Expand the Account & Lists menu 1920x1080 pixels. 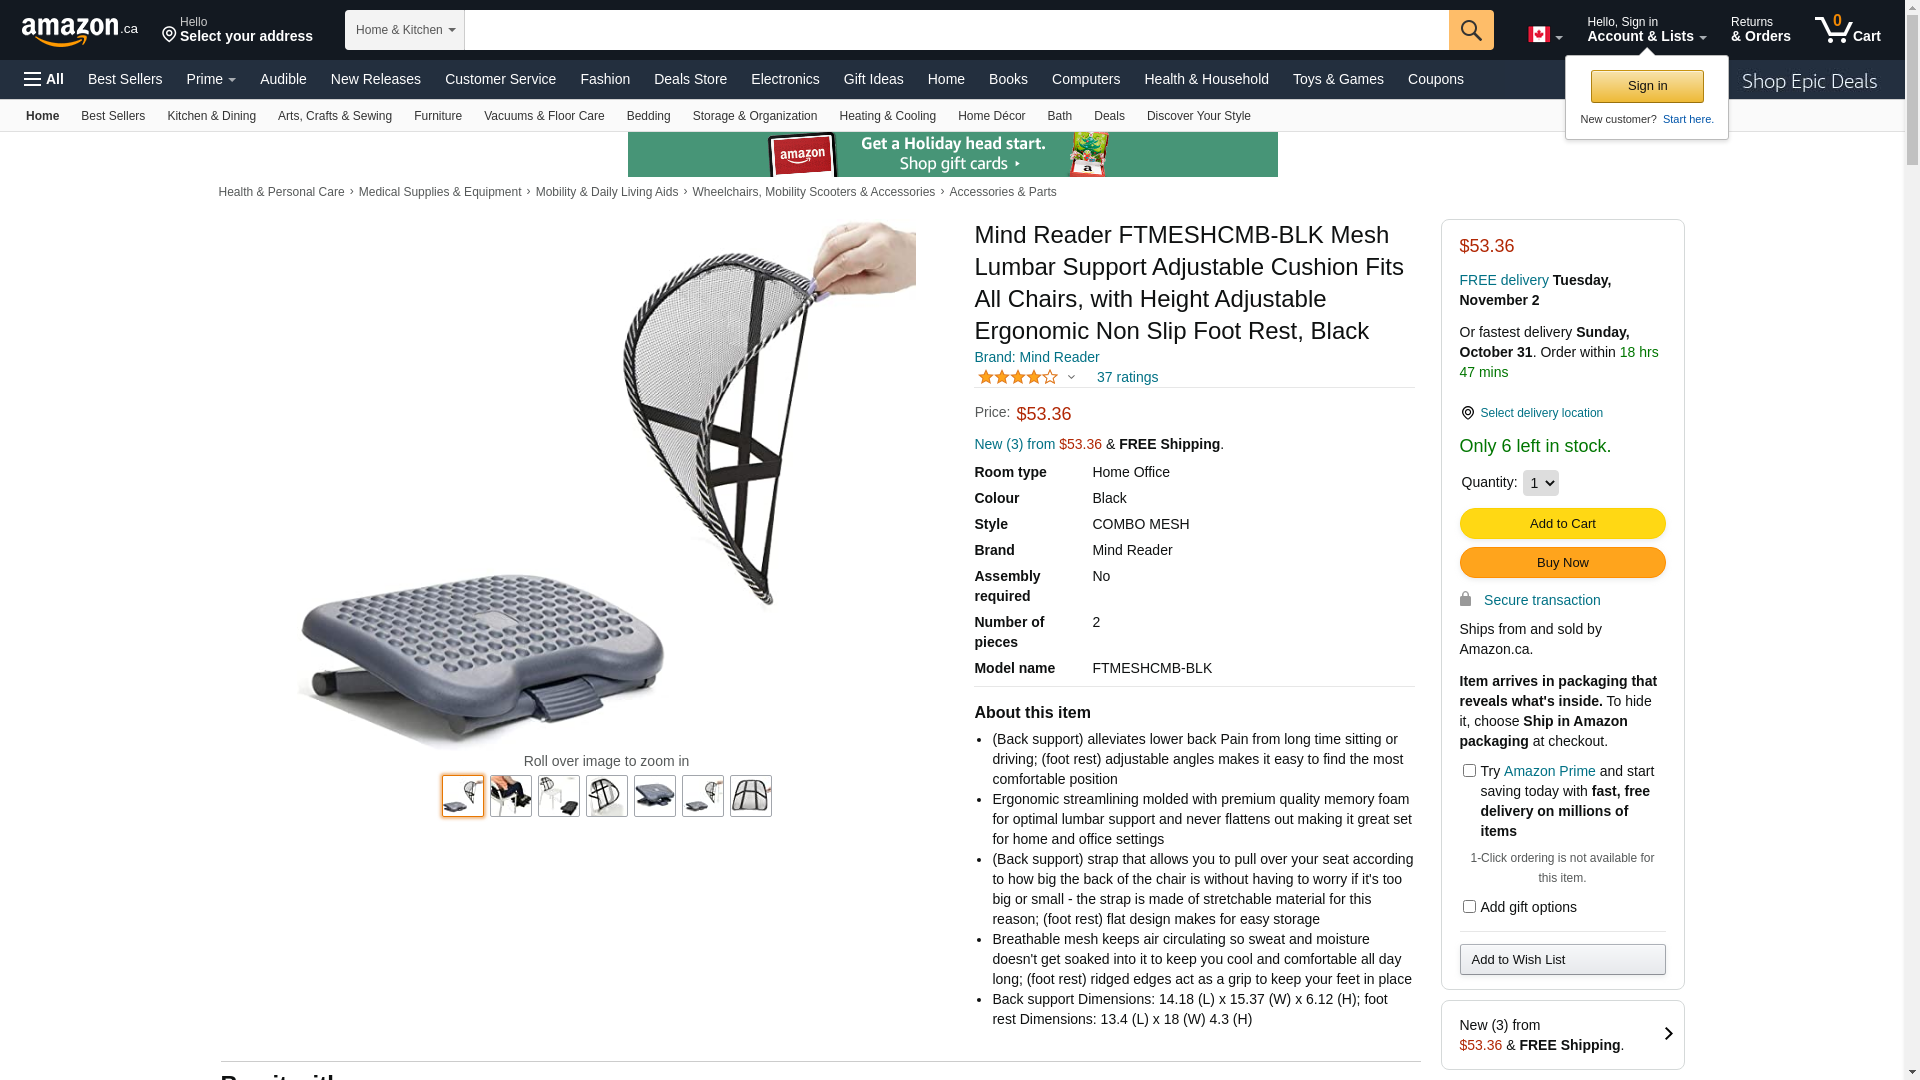[x=1646, y=29]
